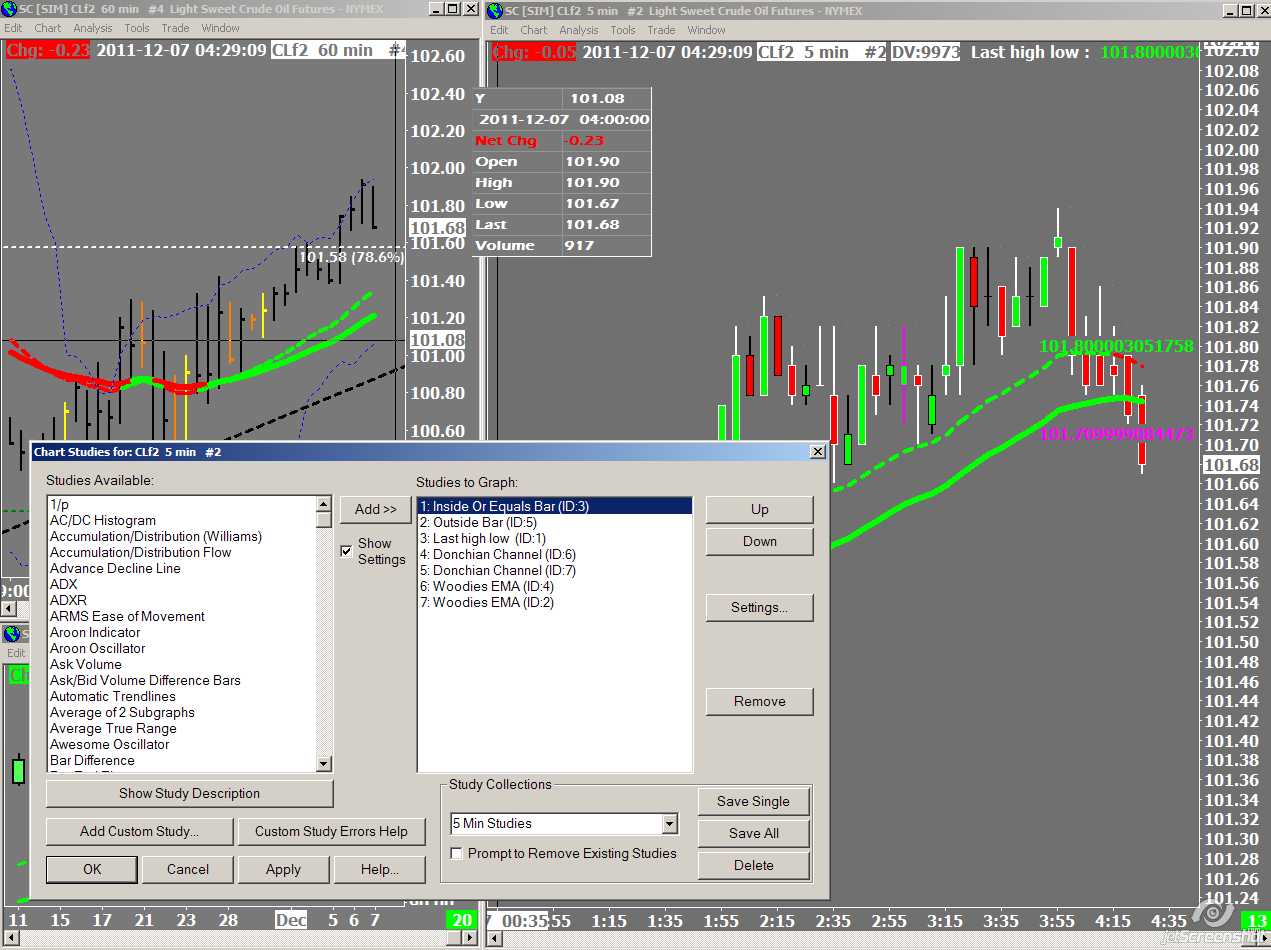Screen dimensions: 1271x950
Task: Click Add Custom Study... button
Action: (139, 831)
